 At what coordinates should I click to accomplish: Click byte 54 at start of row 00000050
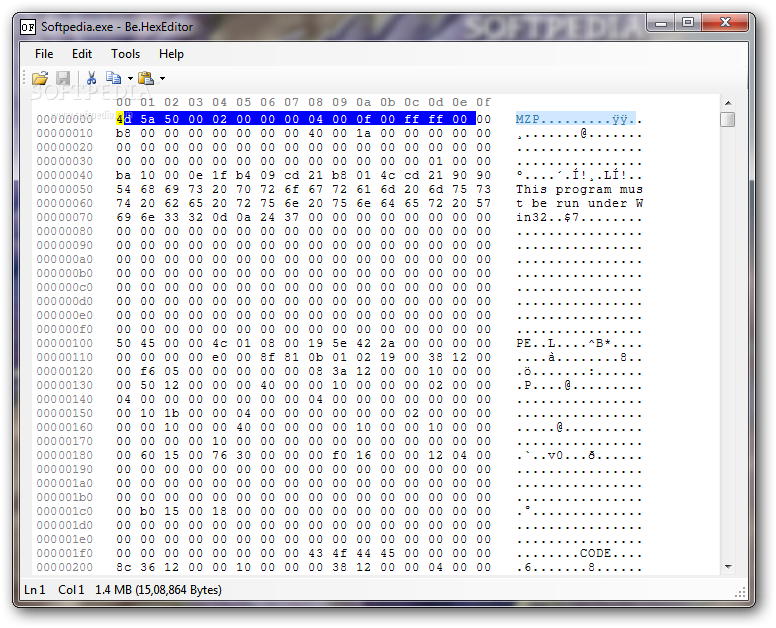click(x=124, y=189)
